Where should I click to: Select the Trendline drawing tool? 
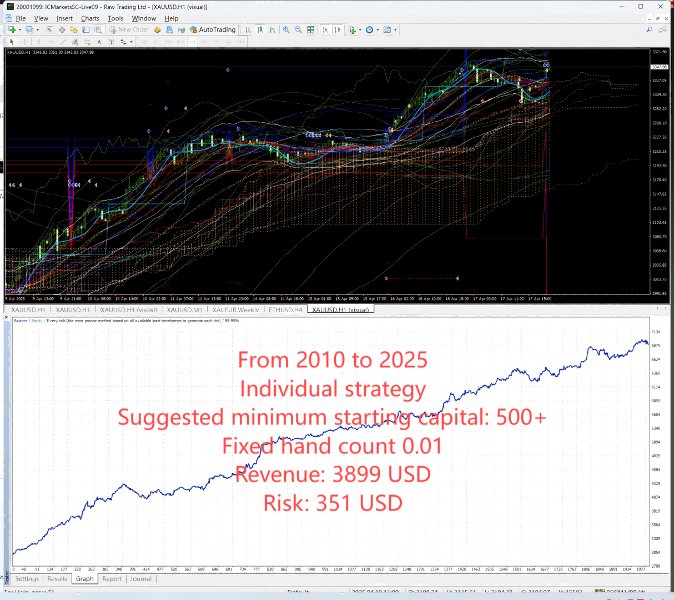click(63, 42)
